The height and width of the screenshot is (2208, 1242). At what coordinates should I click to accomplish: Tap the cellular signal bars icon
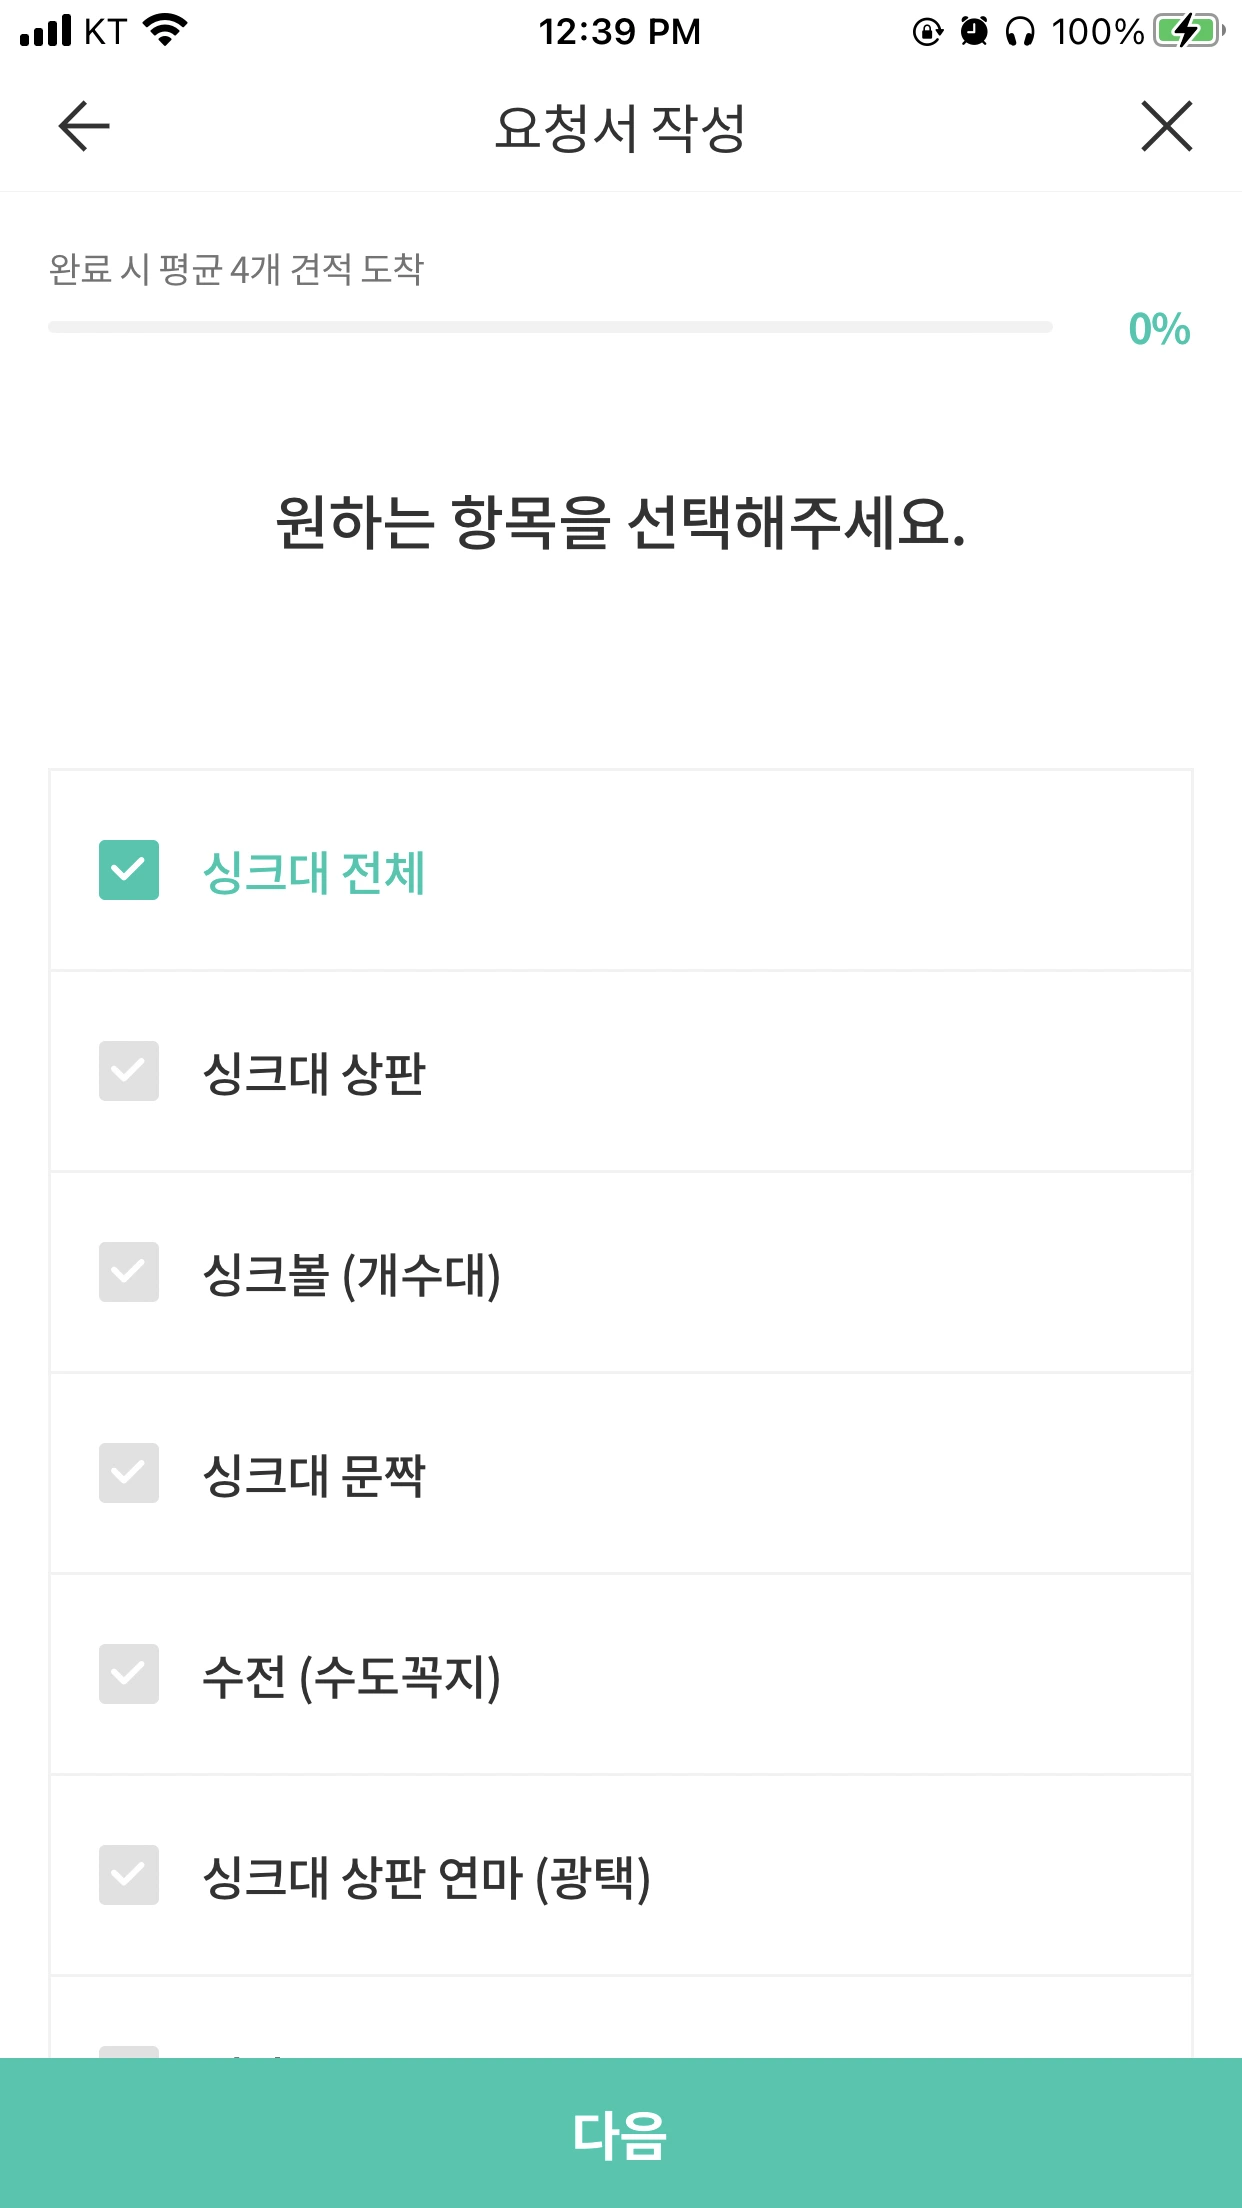coord(46,31)
